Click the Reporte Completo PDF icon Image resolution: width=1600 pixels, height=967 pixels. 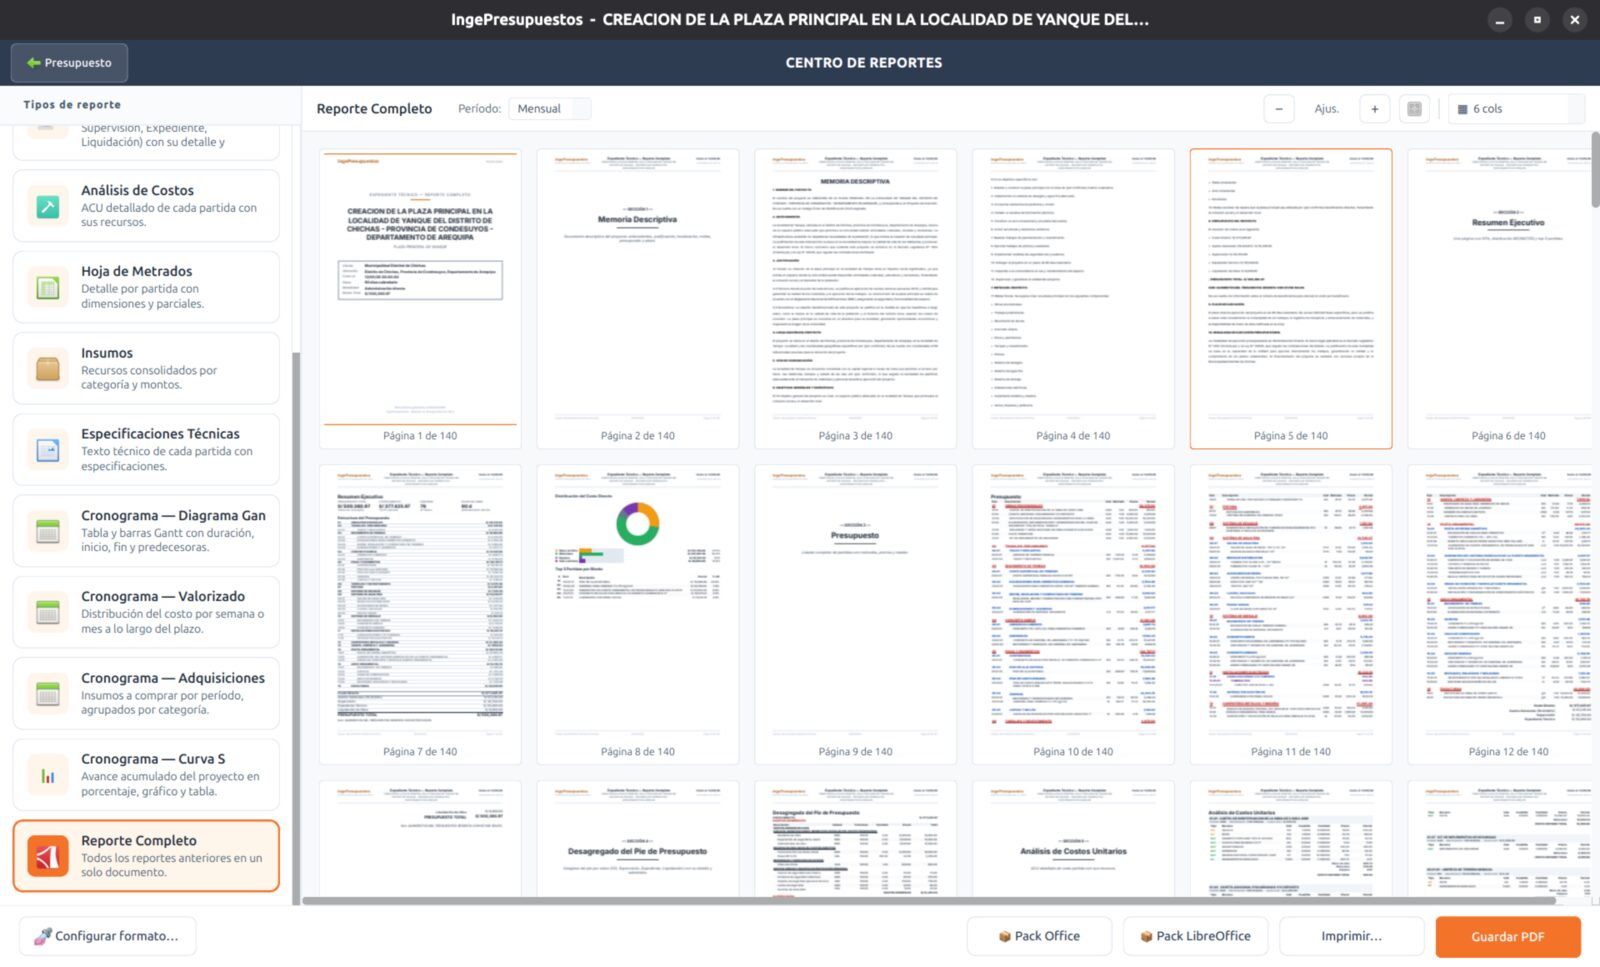tap(48, 857)
